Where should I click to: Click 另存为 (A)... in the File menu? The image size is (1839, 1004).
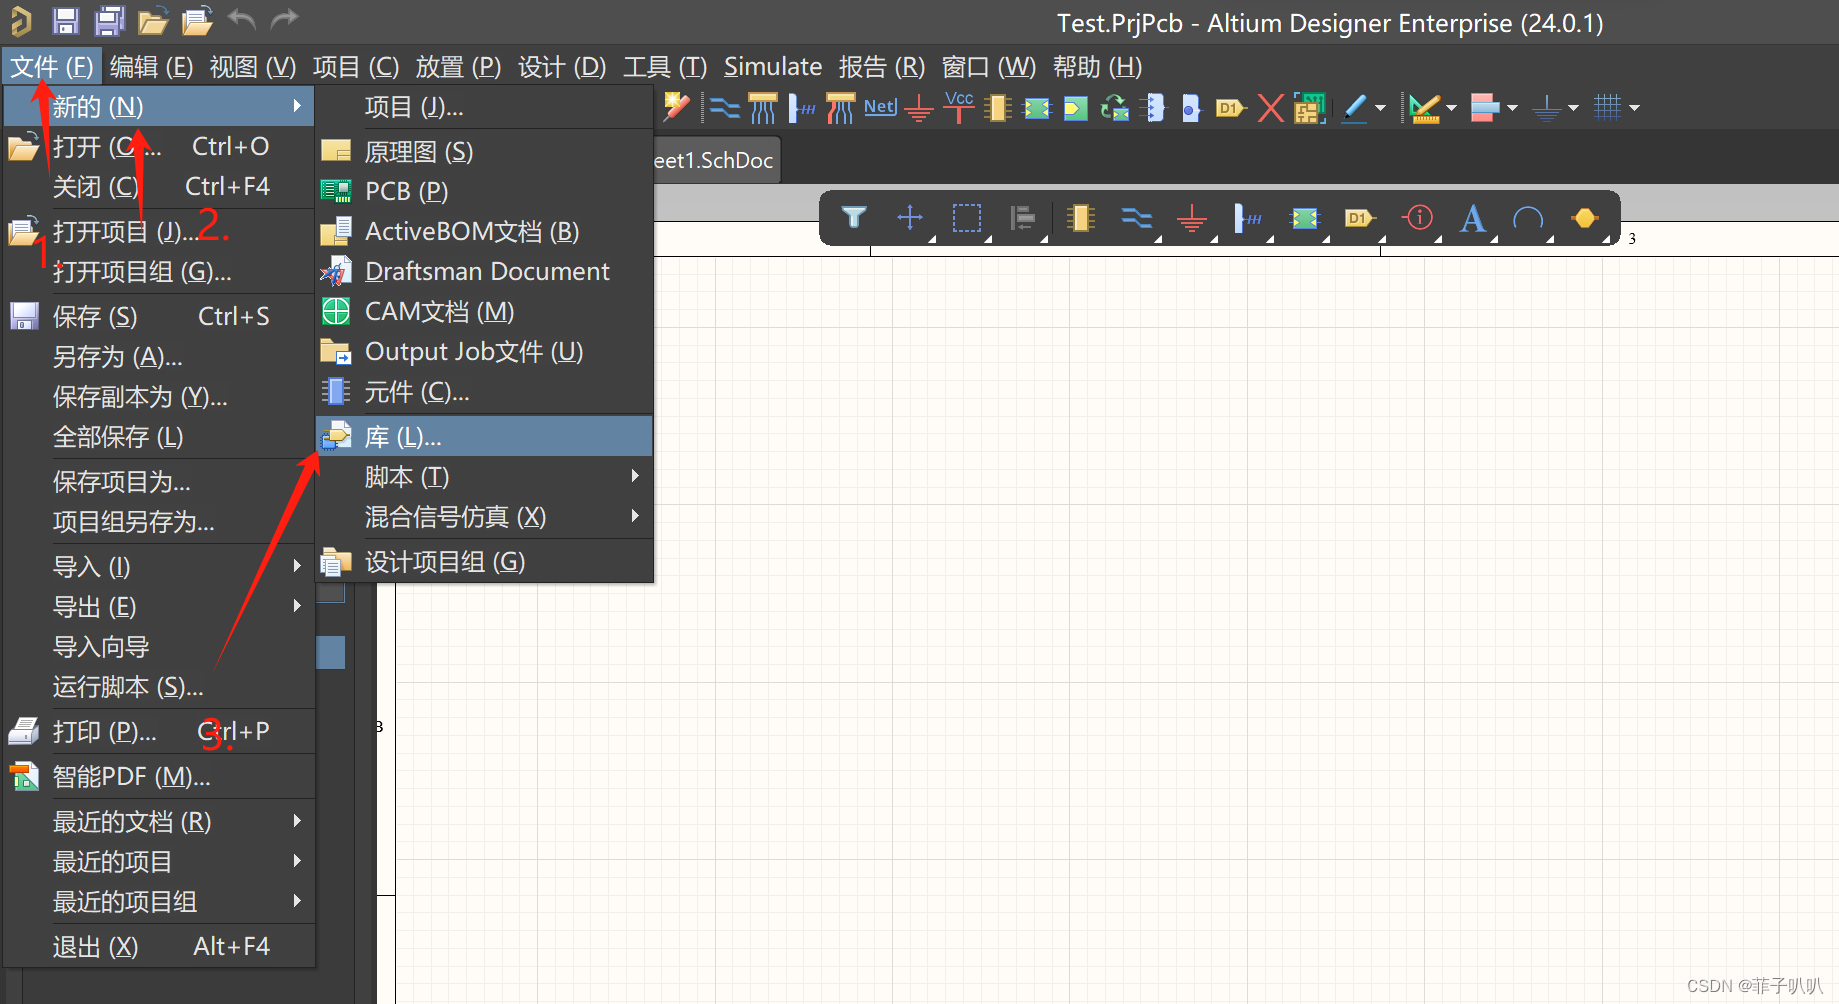[160, 357]
